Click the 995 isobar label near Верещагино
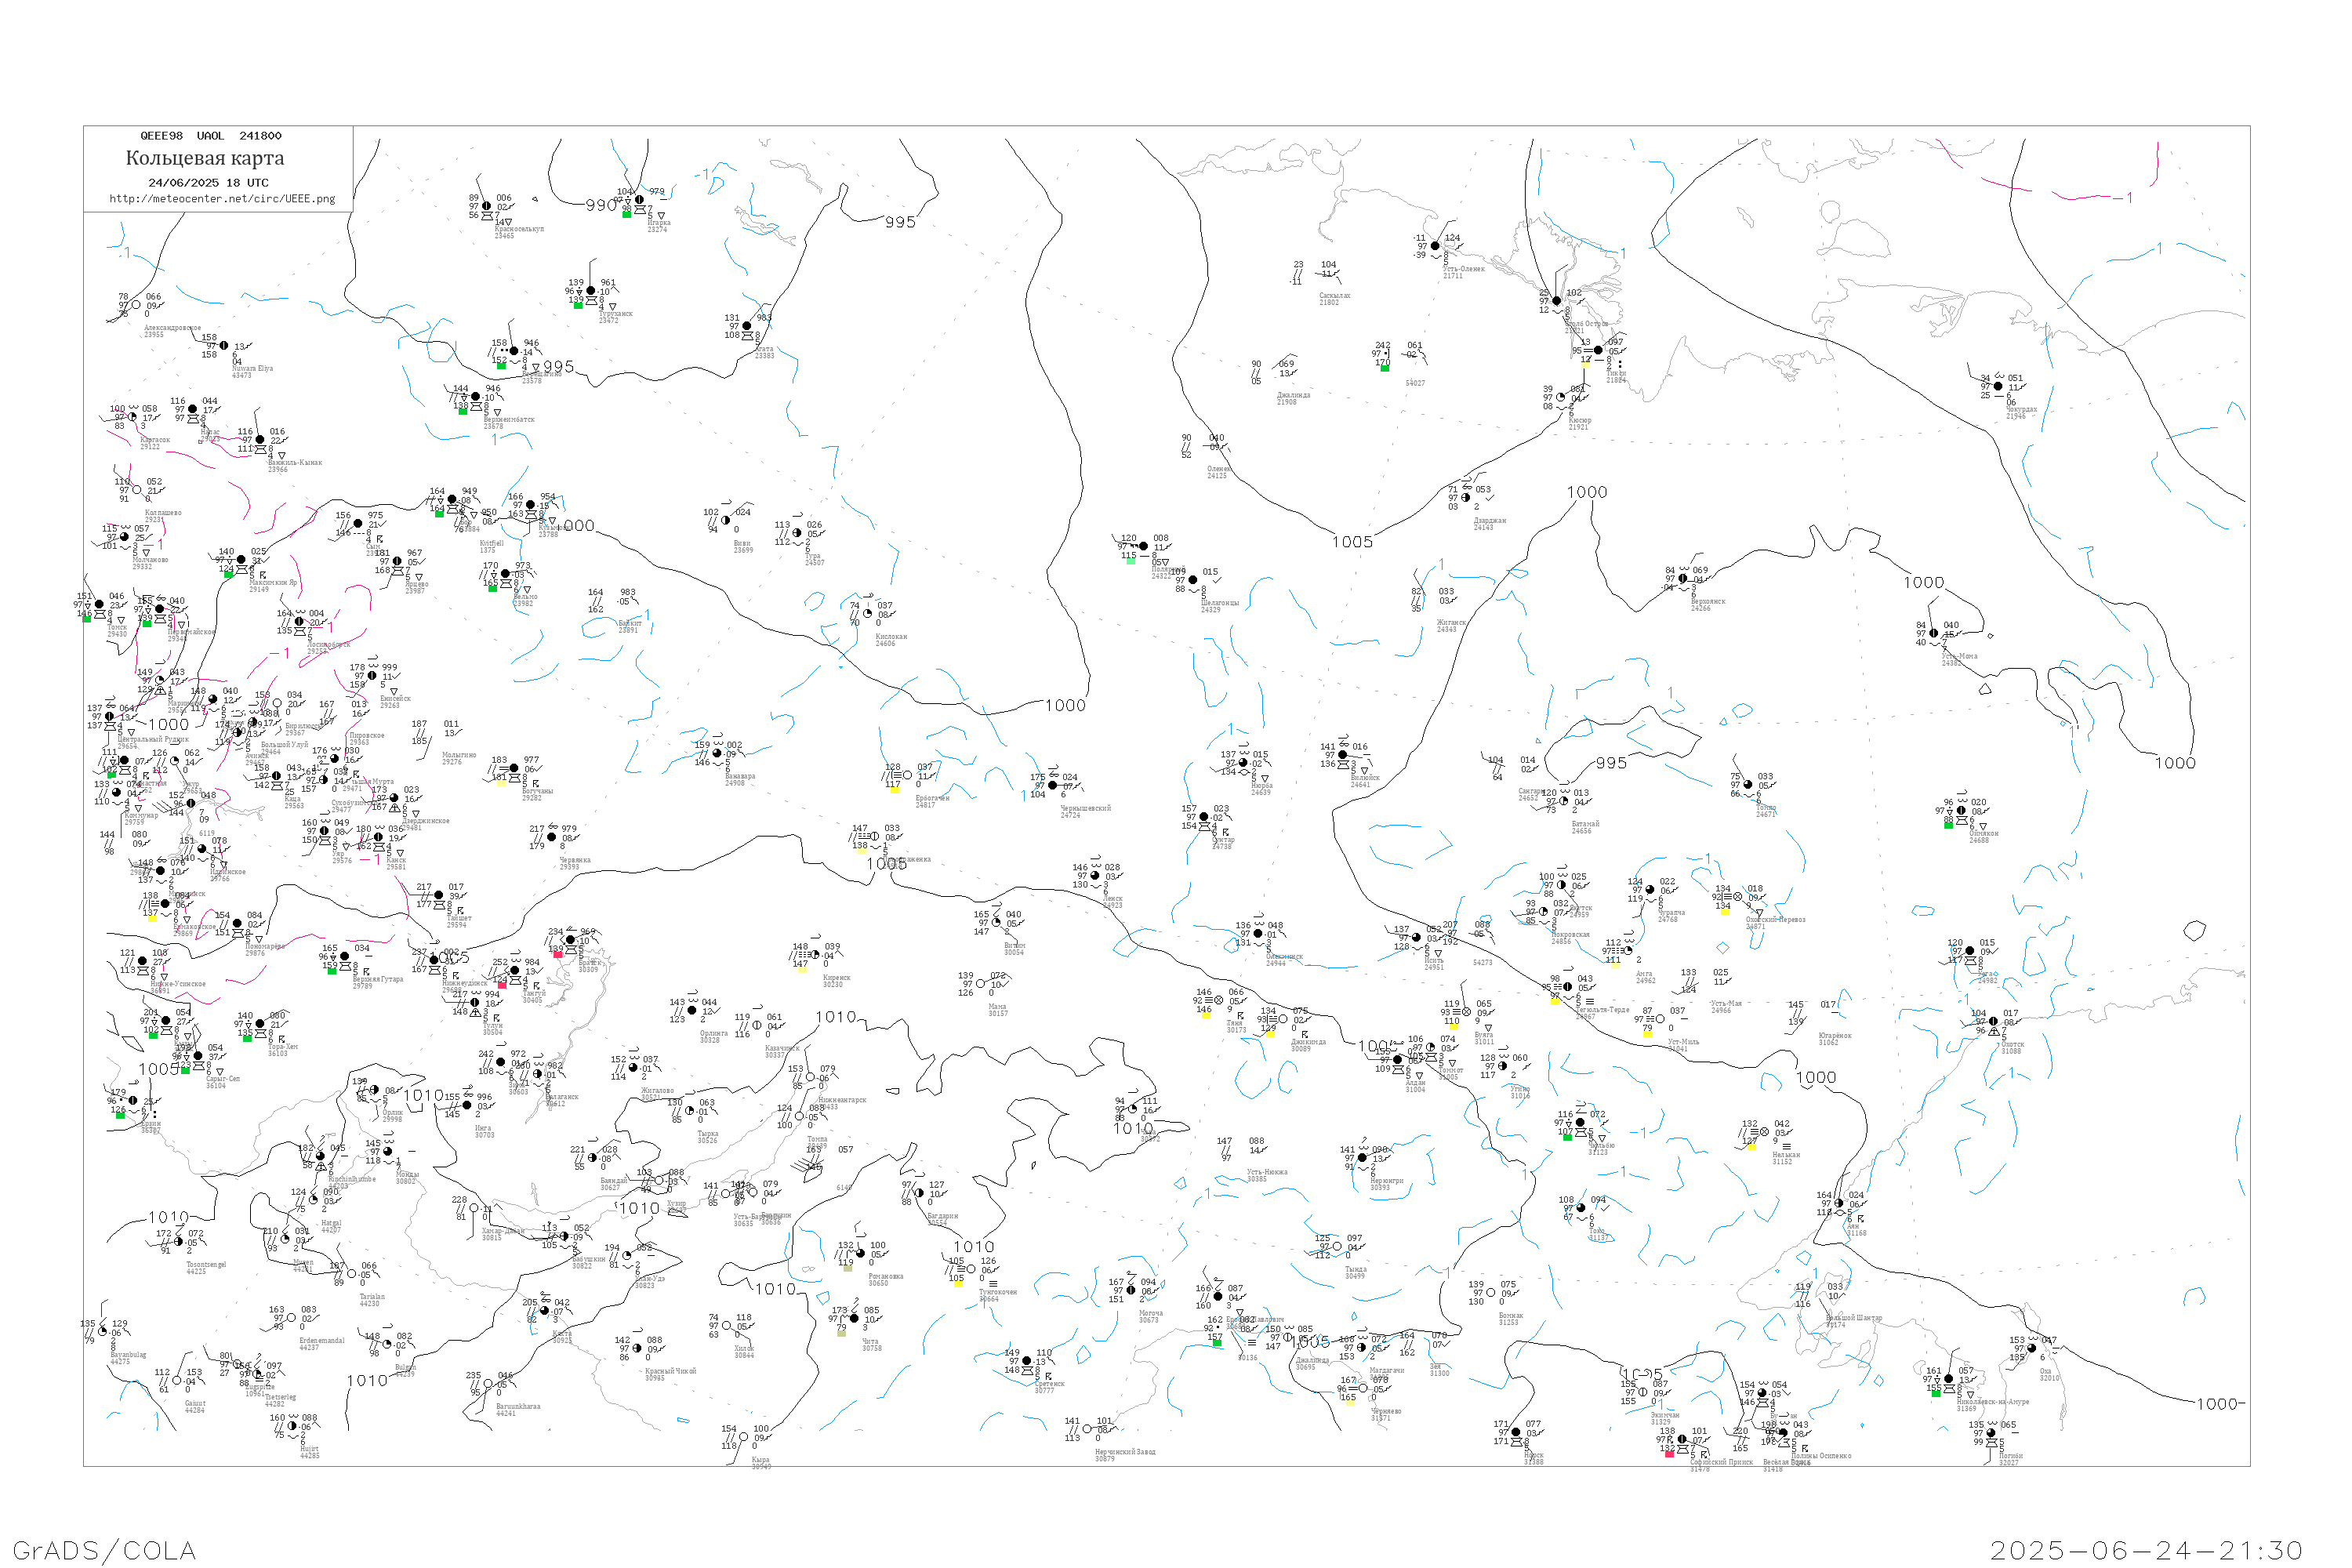This screenshot has height=1568, width=2352. pyautogui.click(x=558, y=367)
